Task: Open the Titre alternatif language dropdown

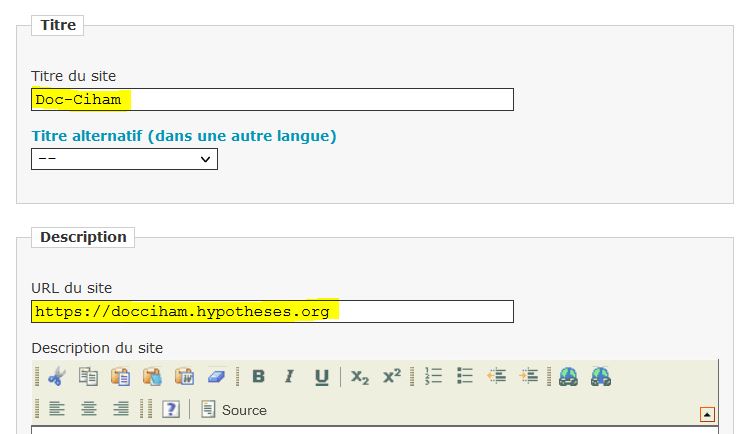Action: click(x=124, y=159)
